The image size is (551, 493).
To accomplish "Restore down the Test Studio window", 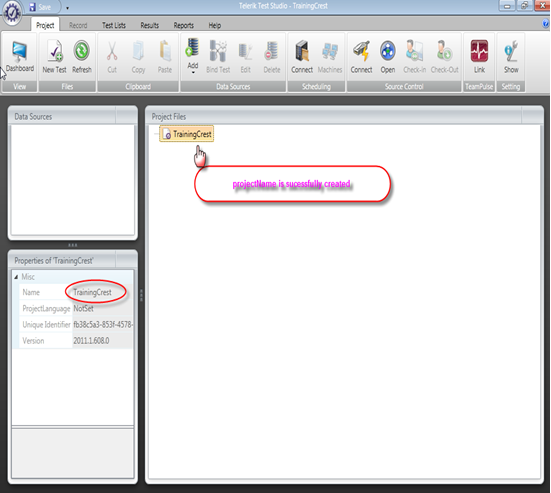I will click(x=524, y=5).
